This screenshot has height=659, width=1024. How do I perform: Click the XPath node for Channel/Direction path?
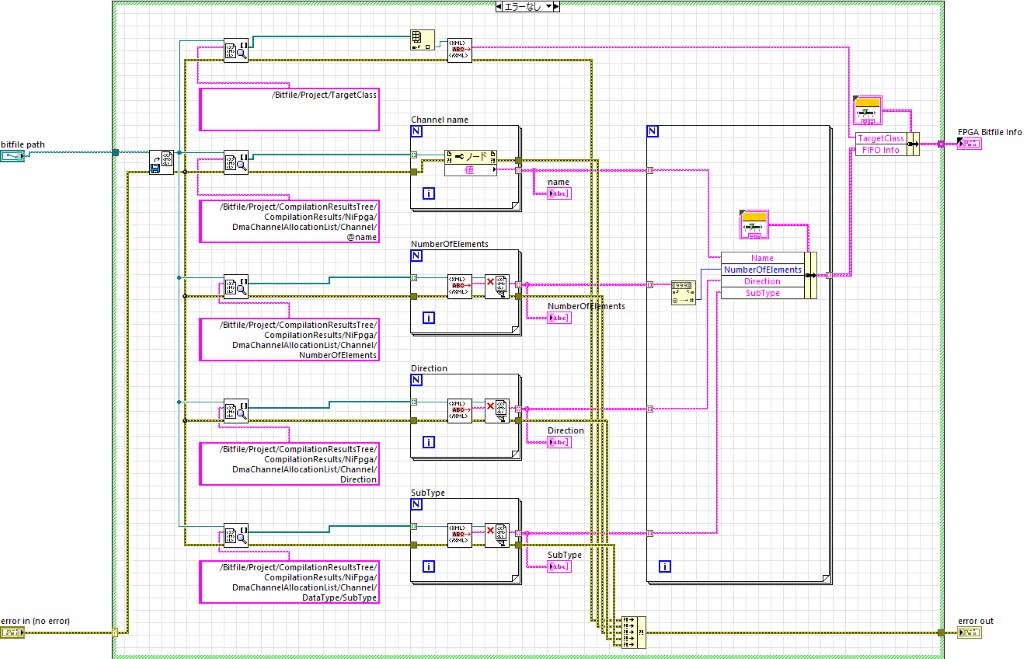[236, 411]
